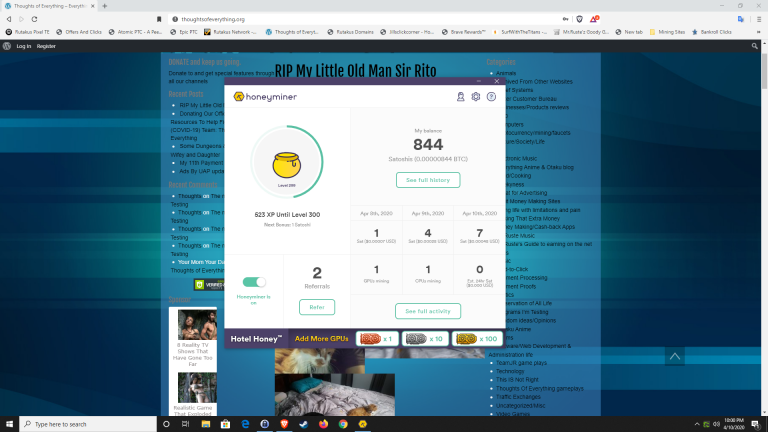Click the honey pot level icon
The height and width of the screenshot is (432, 768).
coord(287,165)
